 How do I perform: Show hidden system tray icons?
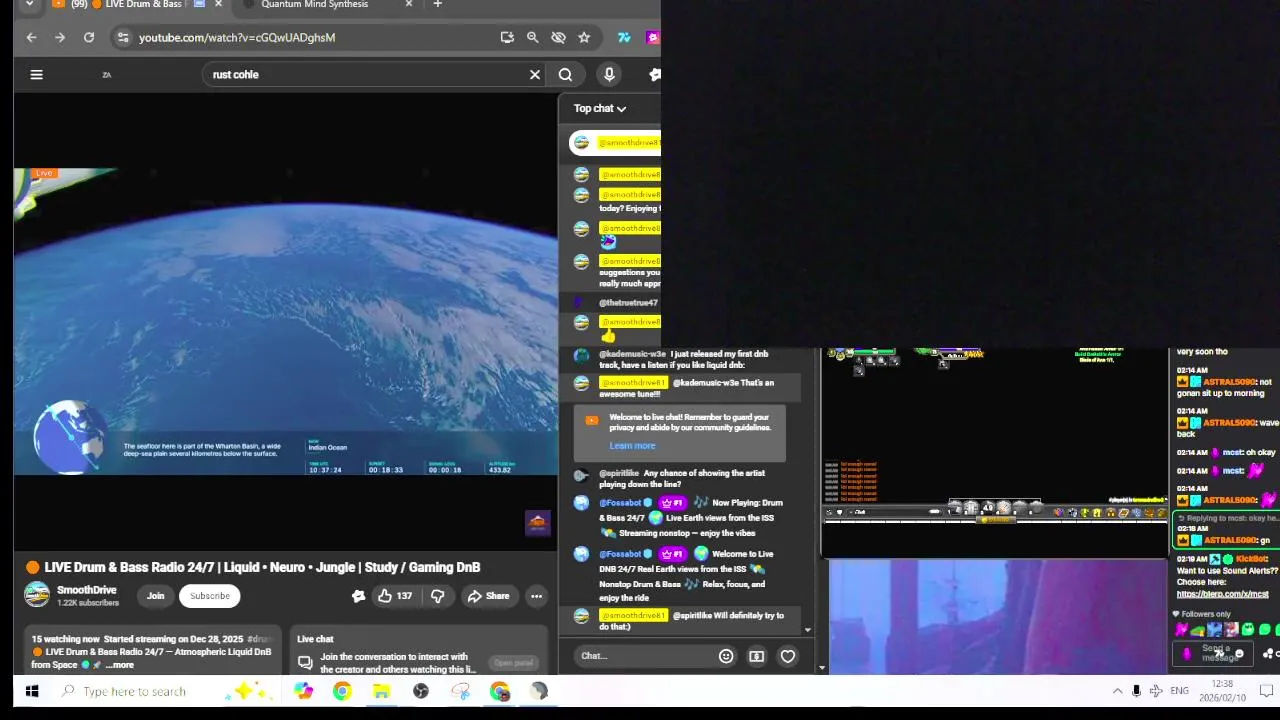pos(1117,691)
